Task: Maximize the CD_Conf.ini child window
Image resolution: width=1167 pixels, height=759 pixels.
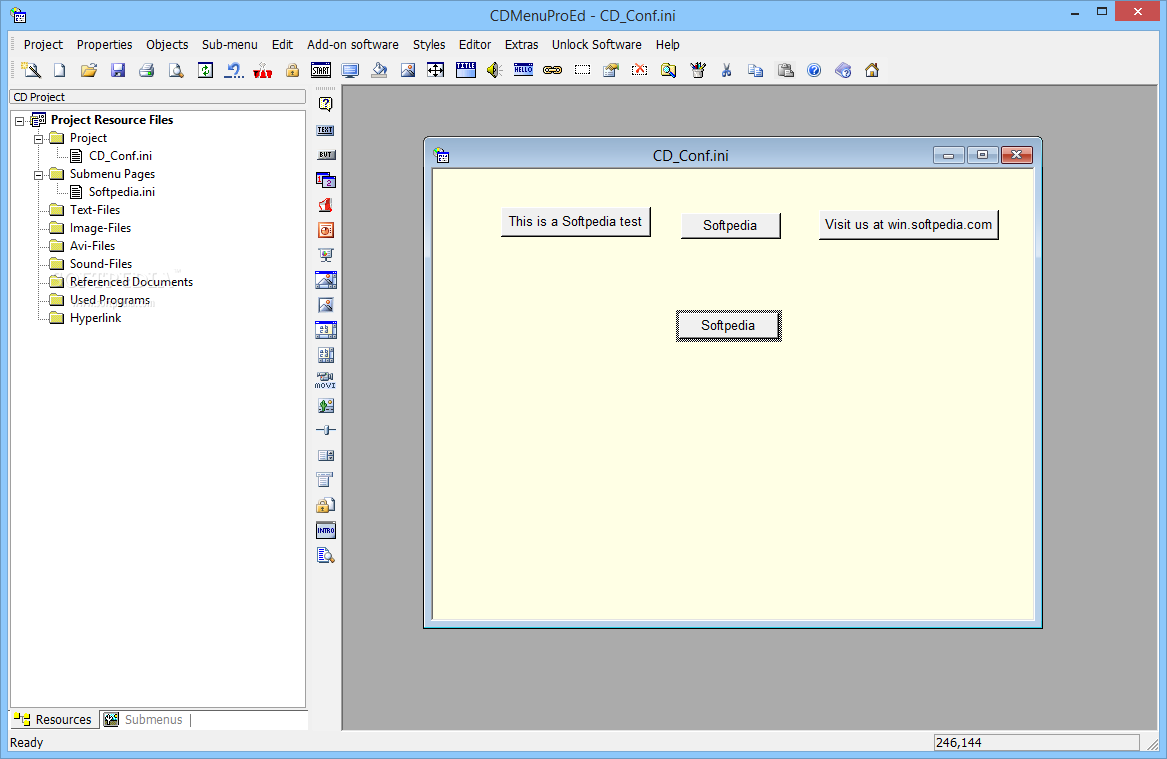Action: coord(982,155)
